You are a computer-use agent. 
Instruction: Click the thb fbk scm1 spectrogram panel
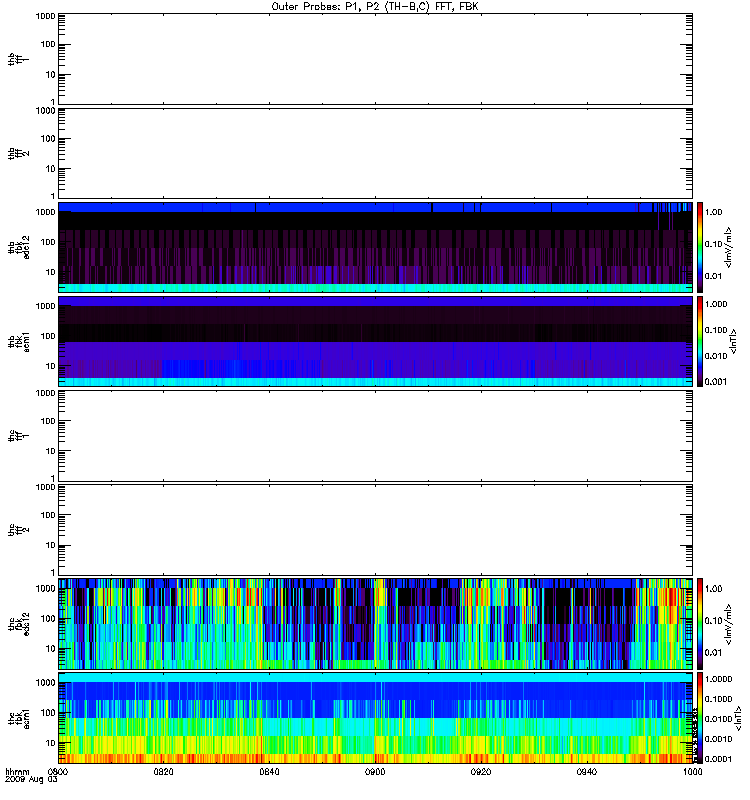pyautogui.click(x=375, y=341)
